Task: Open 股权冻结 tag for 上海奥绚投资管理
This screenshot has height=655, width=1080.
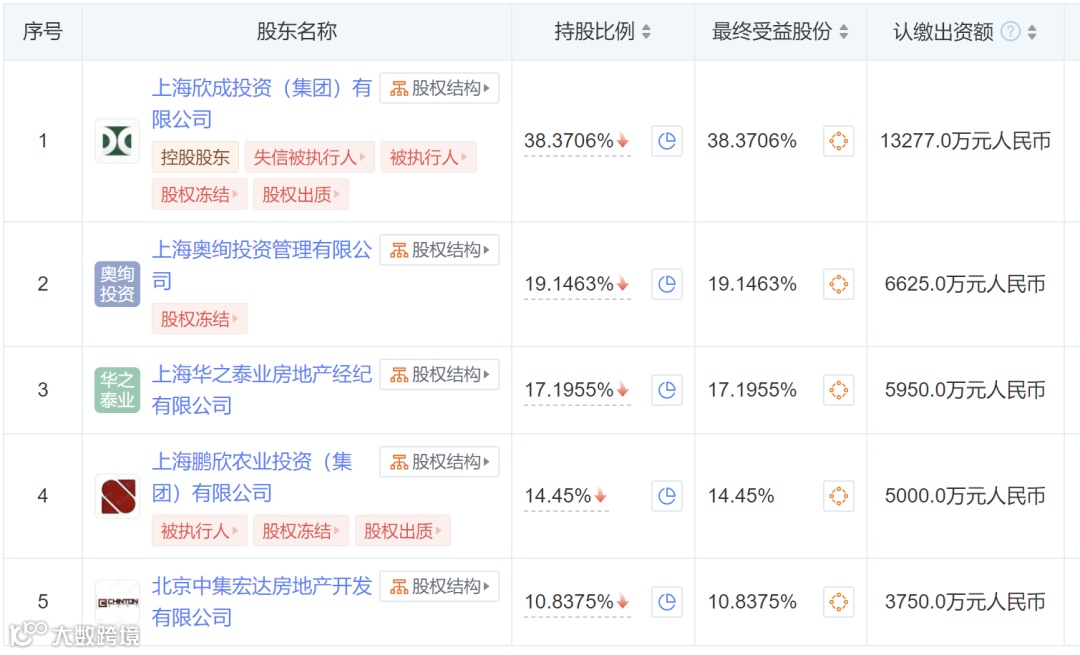Action: 200,319
